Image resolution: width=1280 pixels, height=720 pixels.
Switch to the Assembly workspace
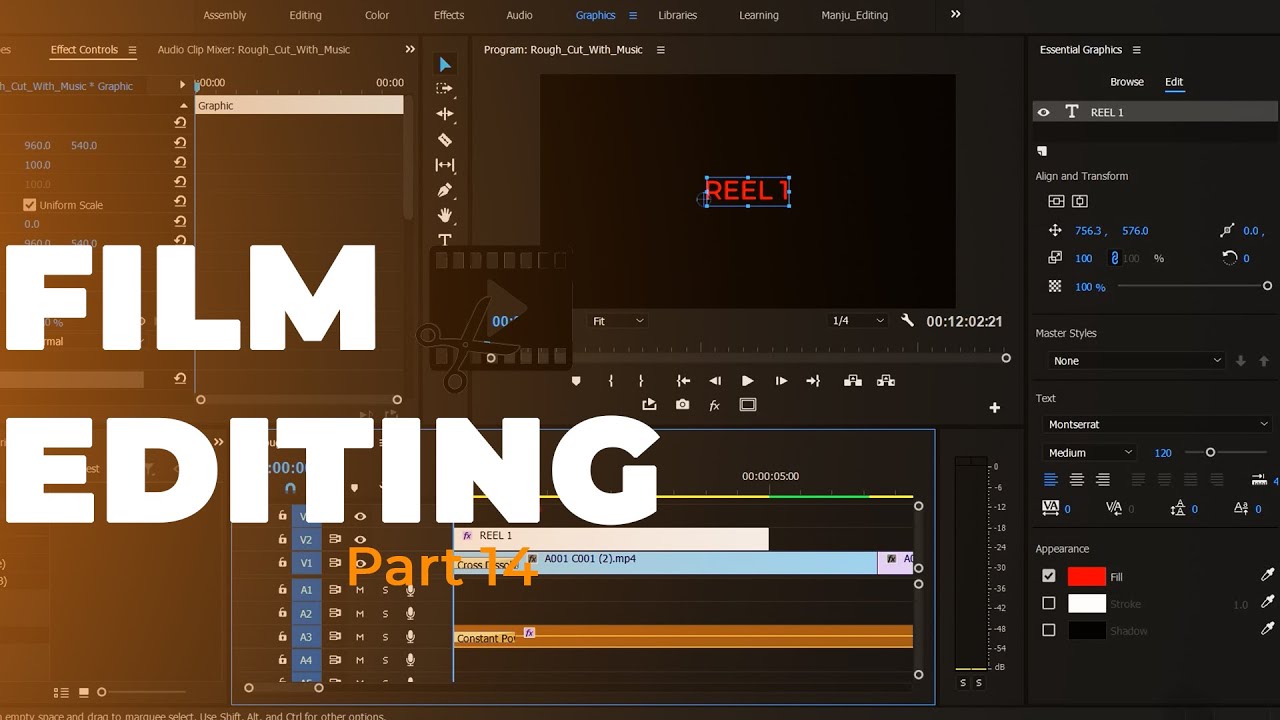[225, 15]
